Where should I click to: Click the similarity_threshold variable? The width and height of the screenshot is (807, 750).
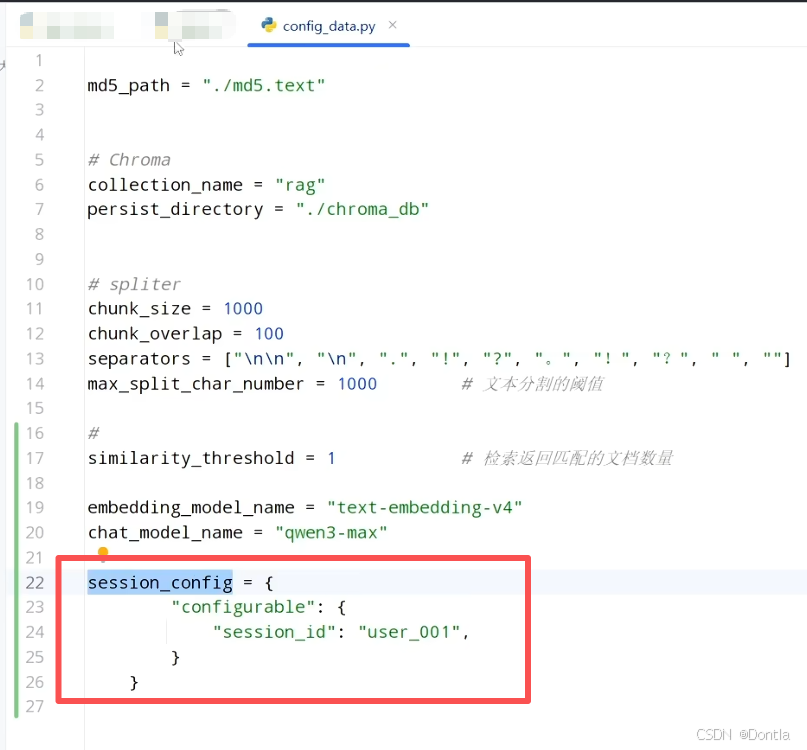click(x=191, y=458)
